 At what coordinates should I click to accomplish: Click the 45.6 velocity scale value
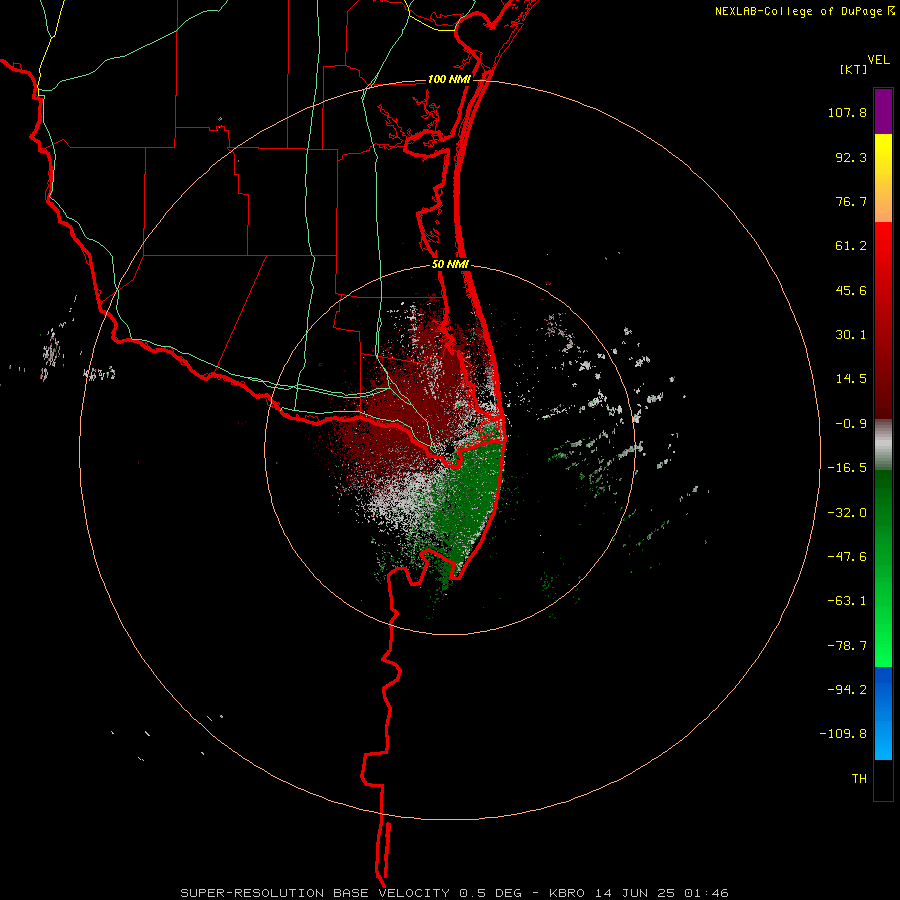[851, 290]
